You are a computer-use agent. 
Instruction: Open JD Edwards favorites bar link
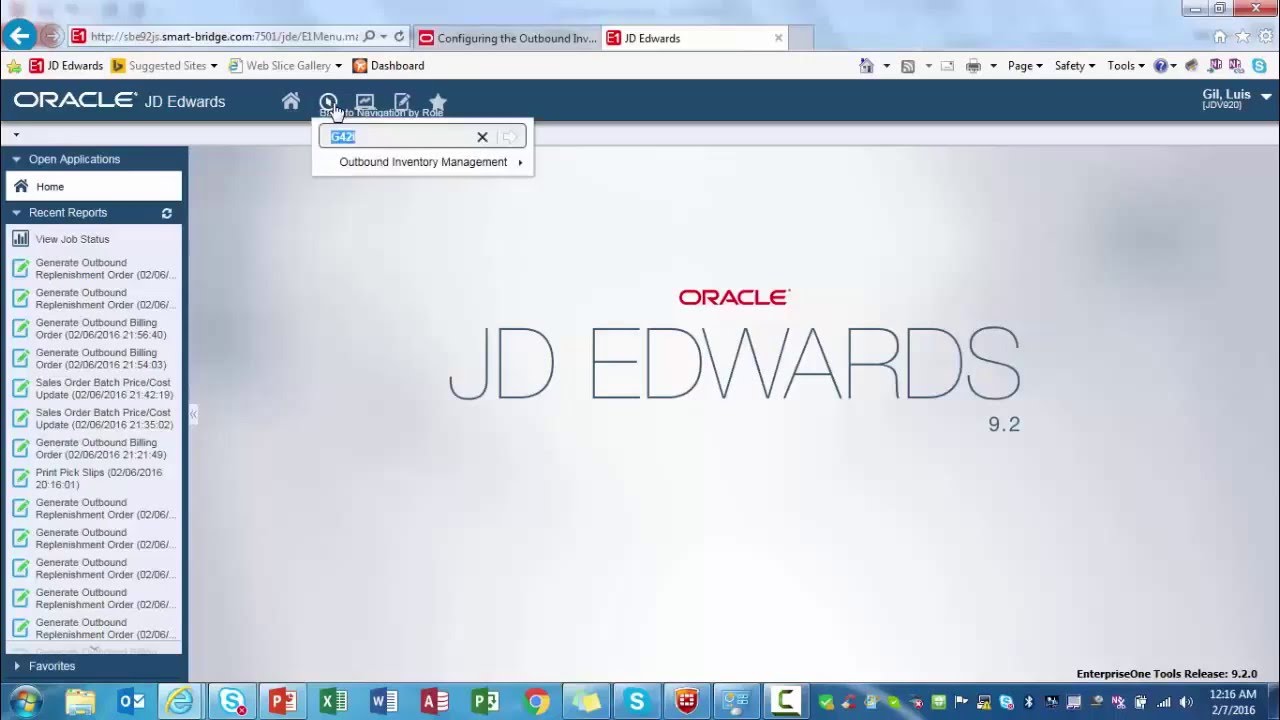[x=66, y=66]
